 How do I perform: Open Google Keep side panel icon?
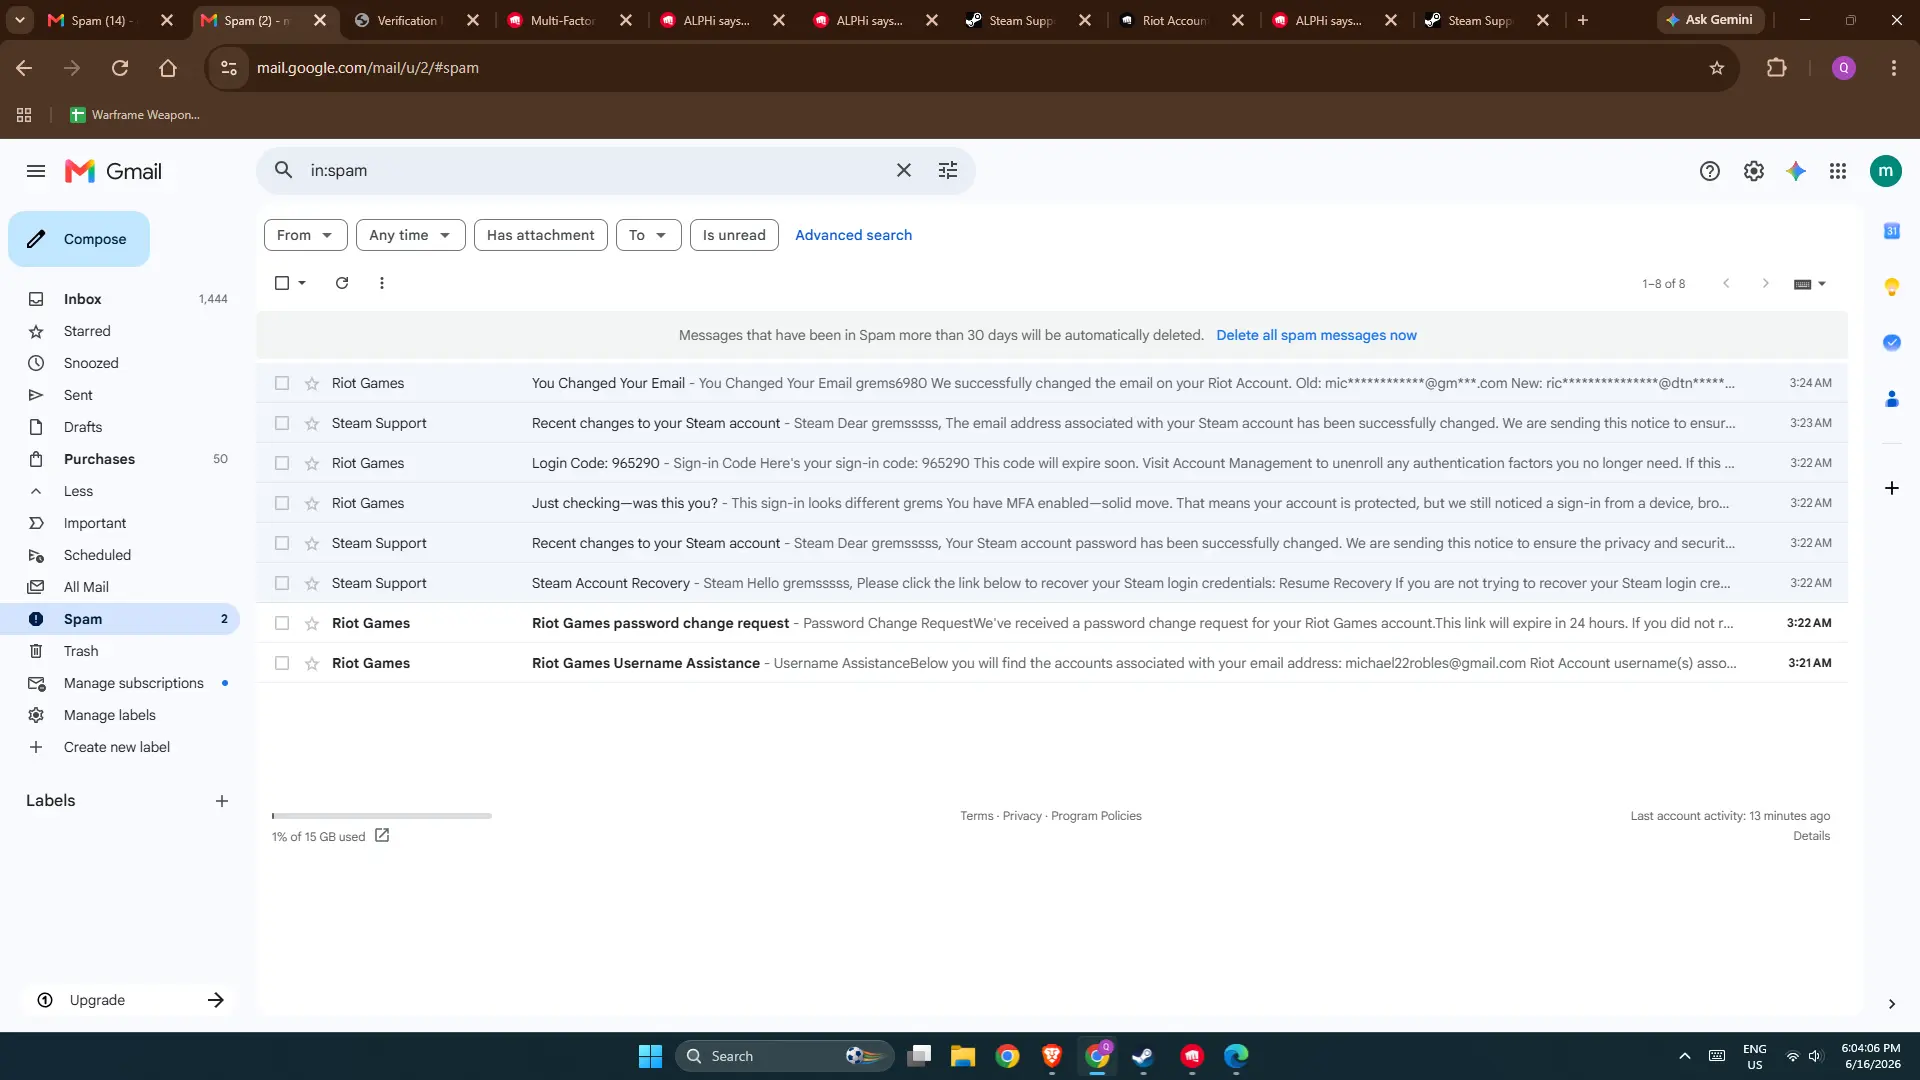(1892, 287)
